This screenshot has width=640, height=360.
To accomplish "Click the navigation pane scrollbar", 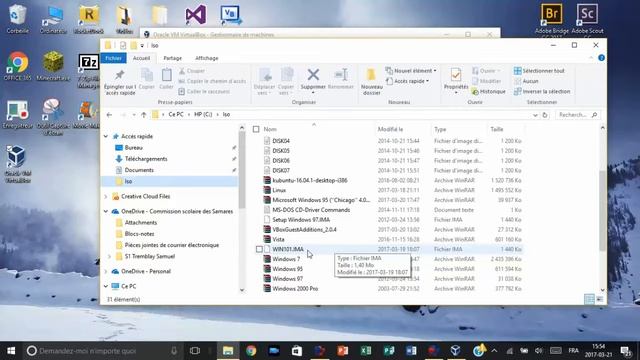I will tap(242, 169).
